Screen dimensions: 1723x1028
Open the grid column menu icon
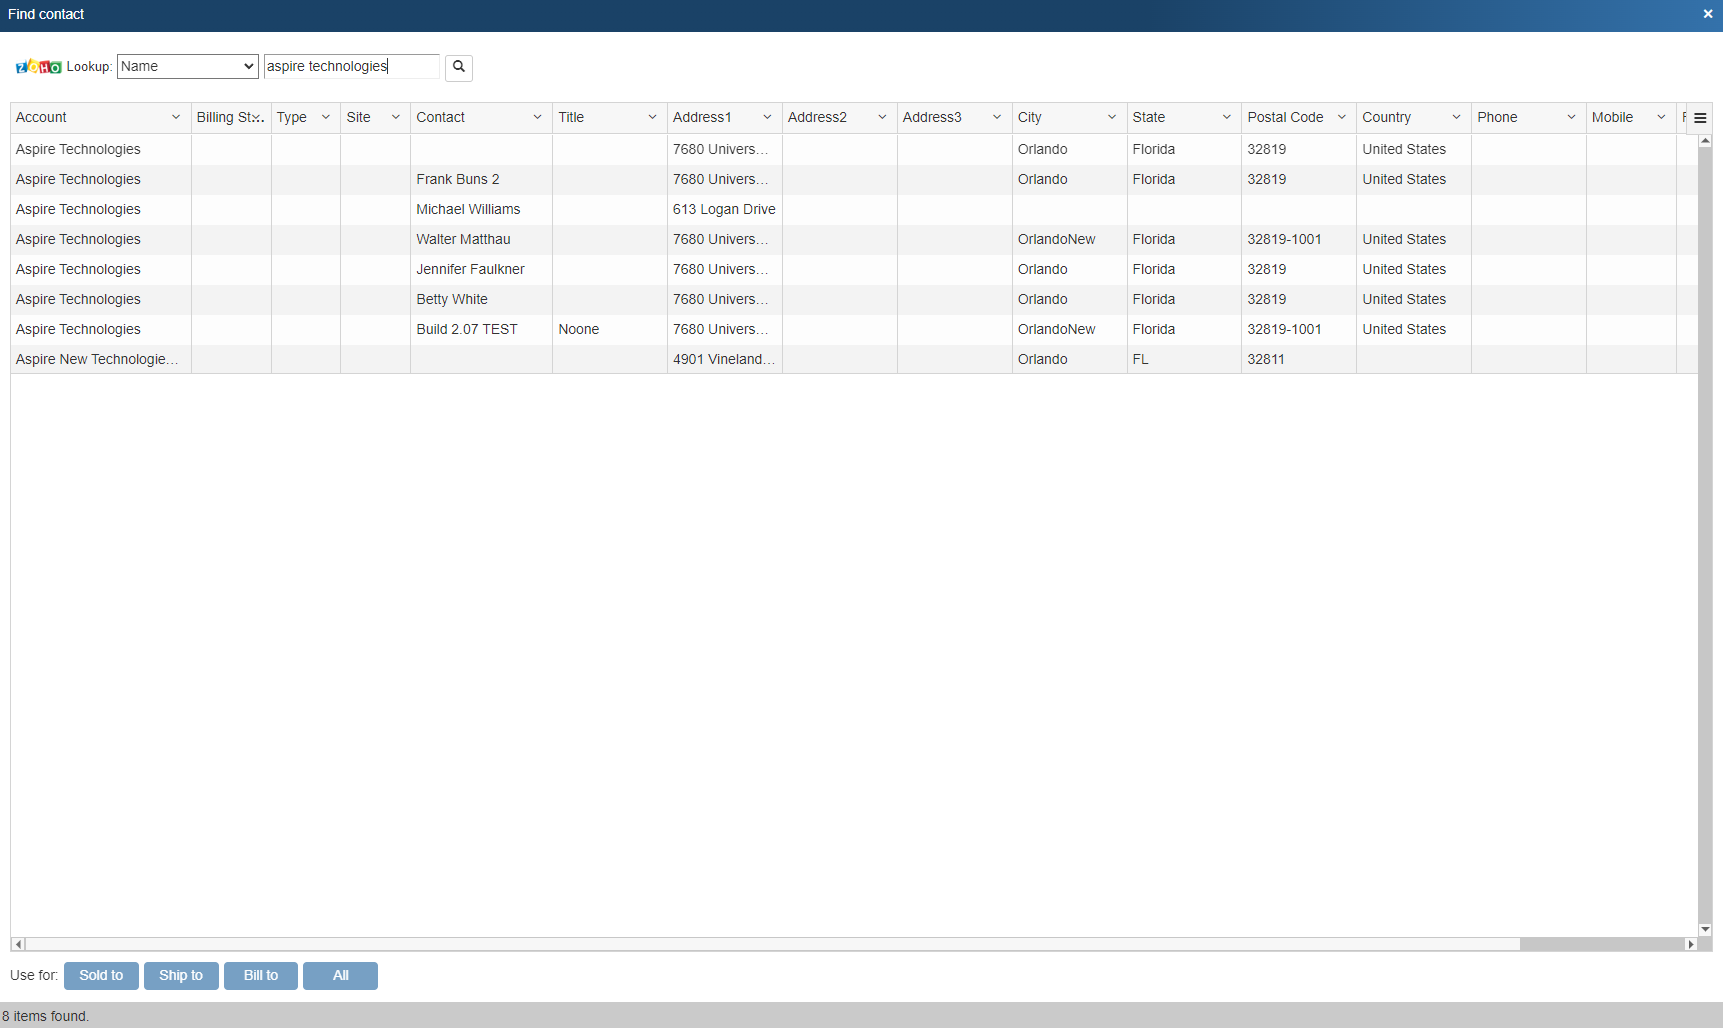tap(1700, 118)
